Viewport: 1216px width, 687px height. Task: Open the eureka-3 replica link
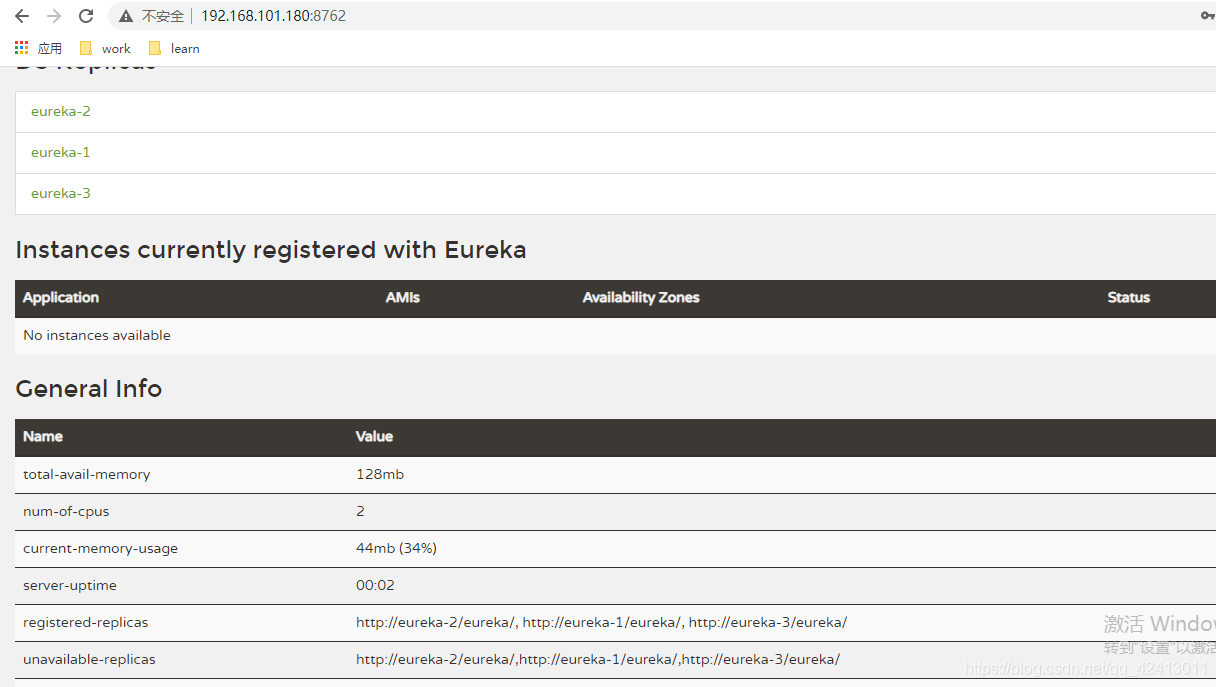[61, 193]
